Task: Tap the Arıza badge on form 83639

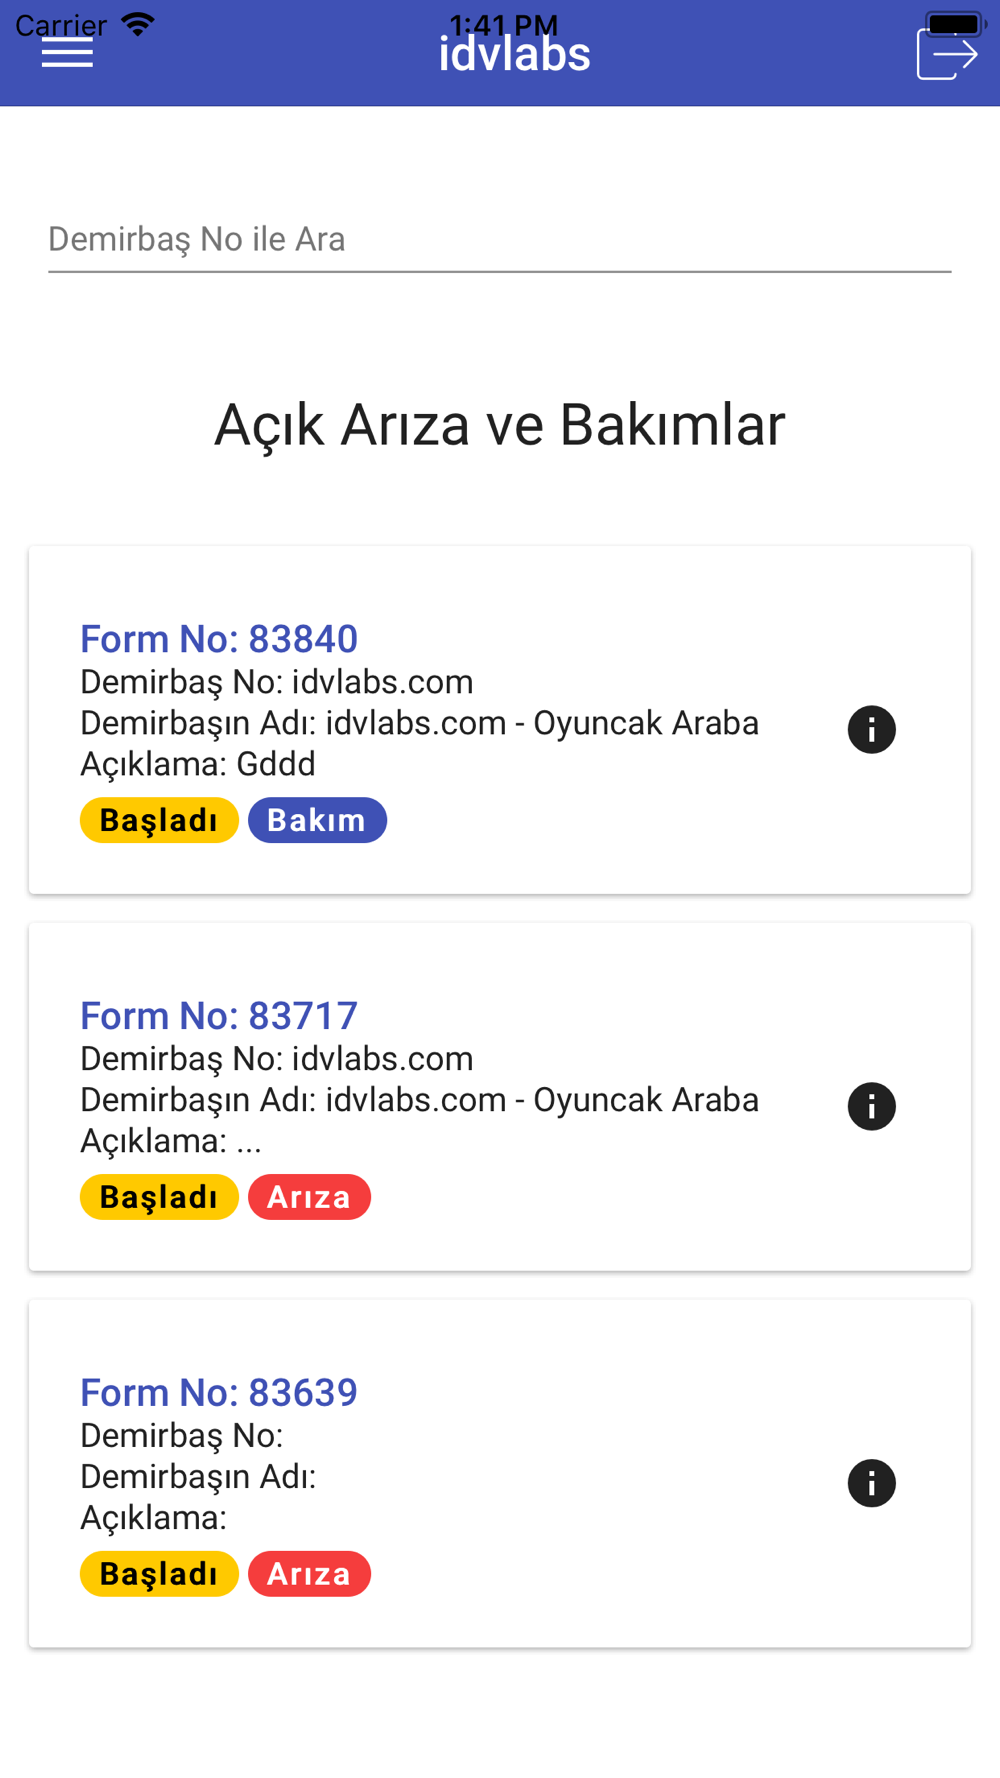Action: tap(309, 1574)
